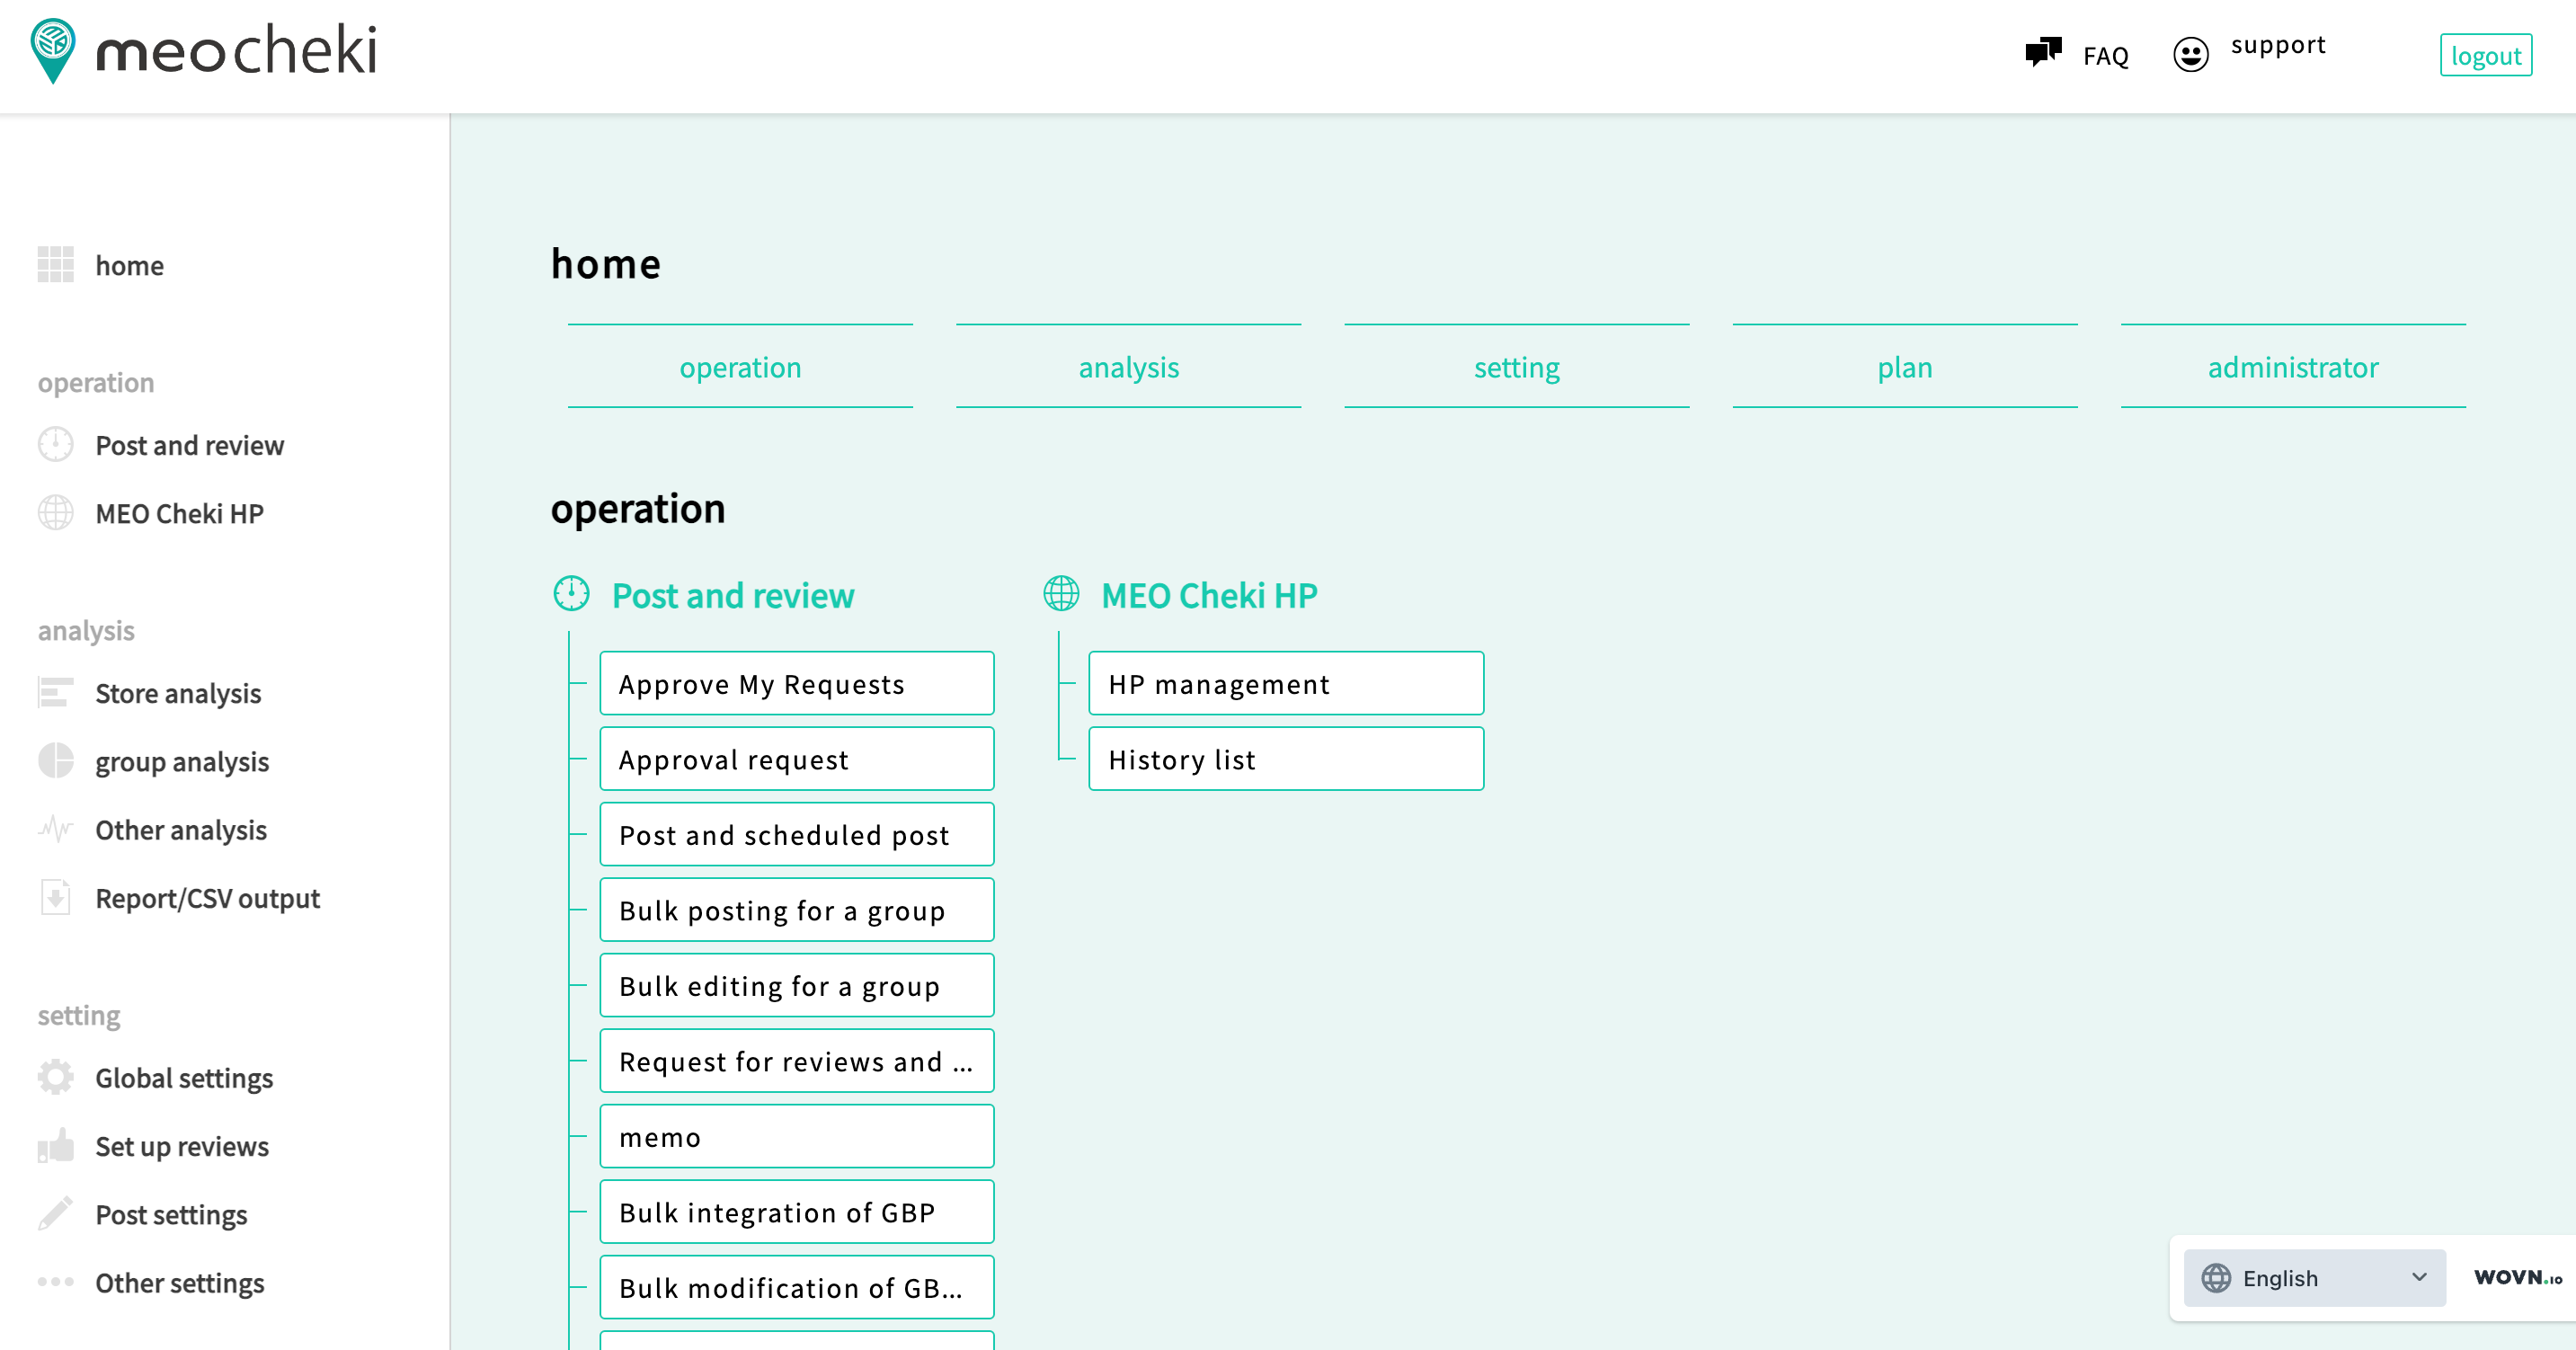The image size is (2576, 1350).
Task: Open Bulk posting for a group
Action: tap(796, 910)
